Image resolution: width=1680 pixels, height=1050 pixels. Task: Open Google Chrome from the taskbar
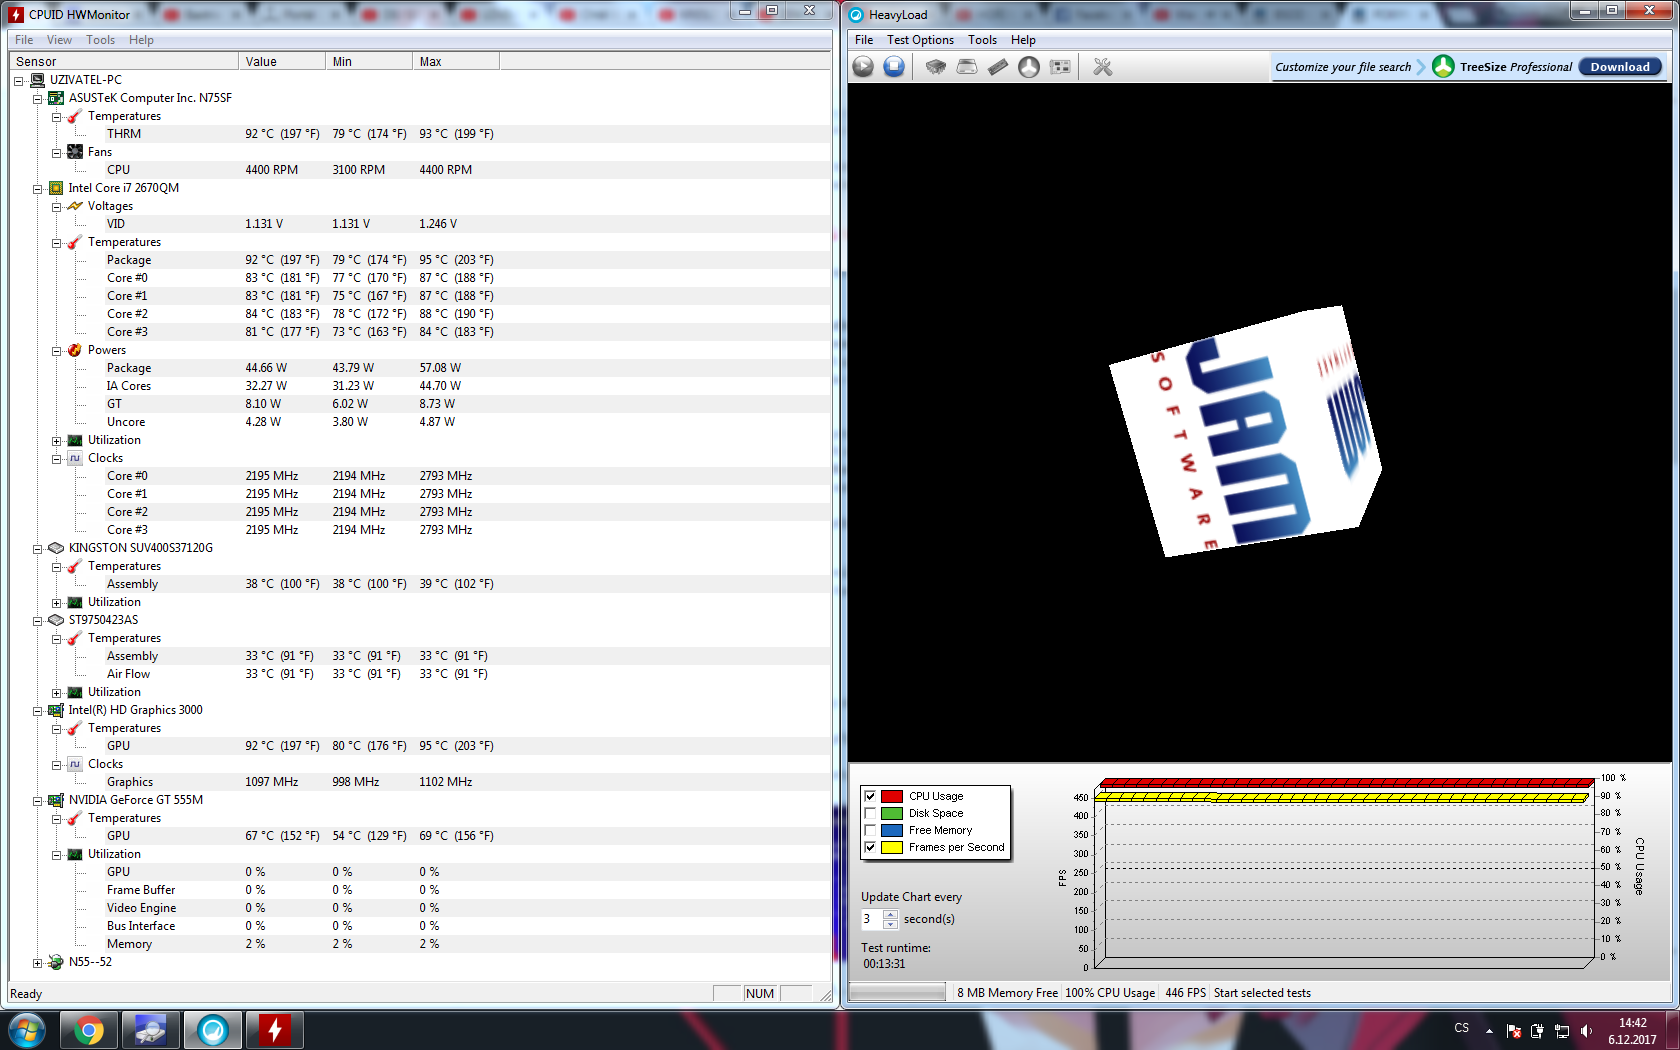coord(89,1029)
